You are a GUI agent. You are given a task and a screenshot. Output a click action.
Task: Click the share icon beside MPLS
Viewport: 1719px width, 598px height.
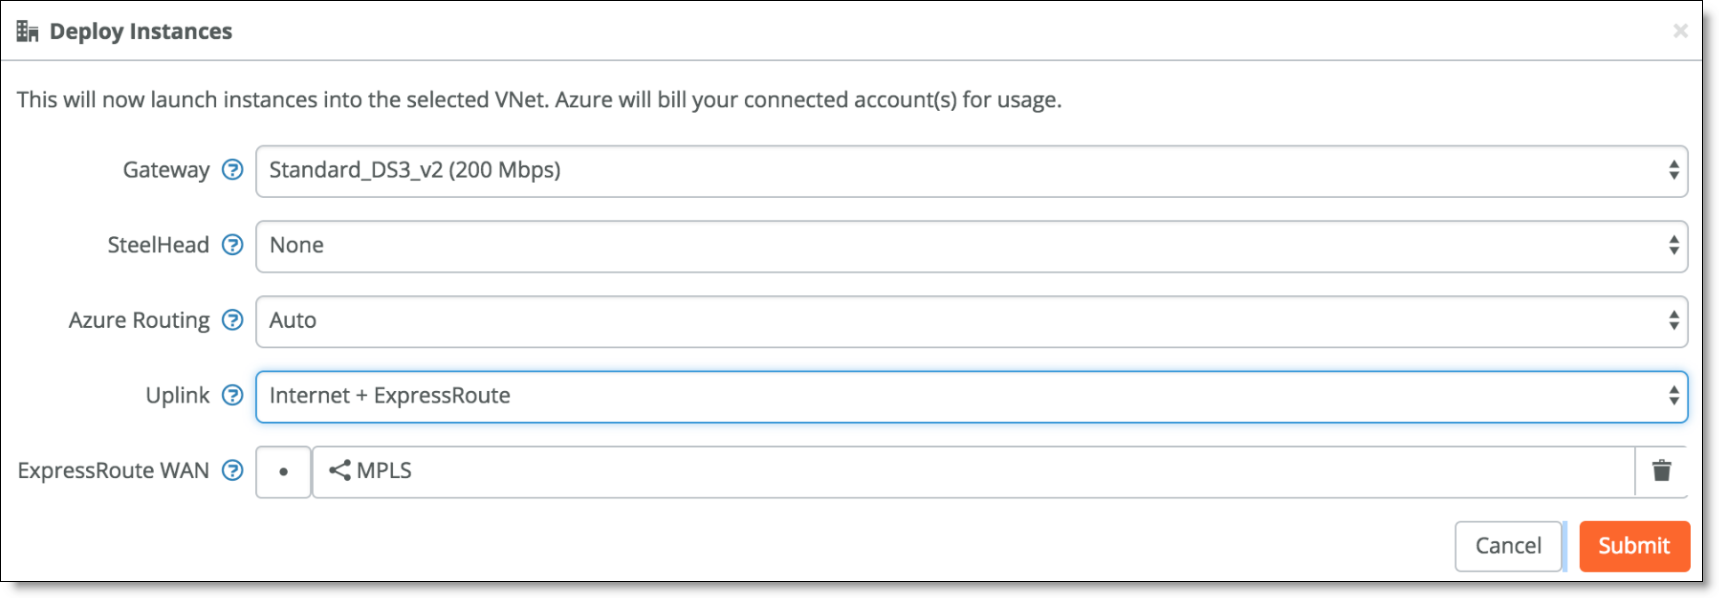tap(340, 470)
